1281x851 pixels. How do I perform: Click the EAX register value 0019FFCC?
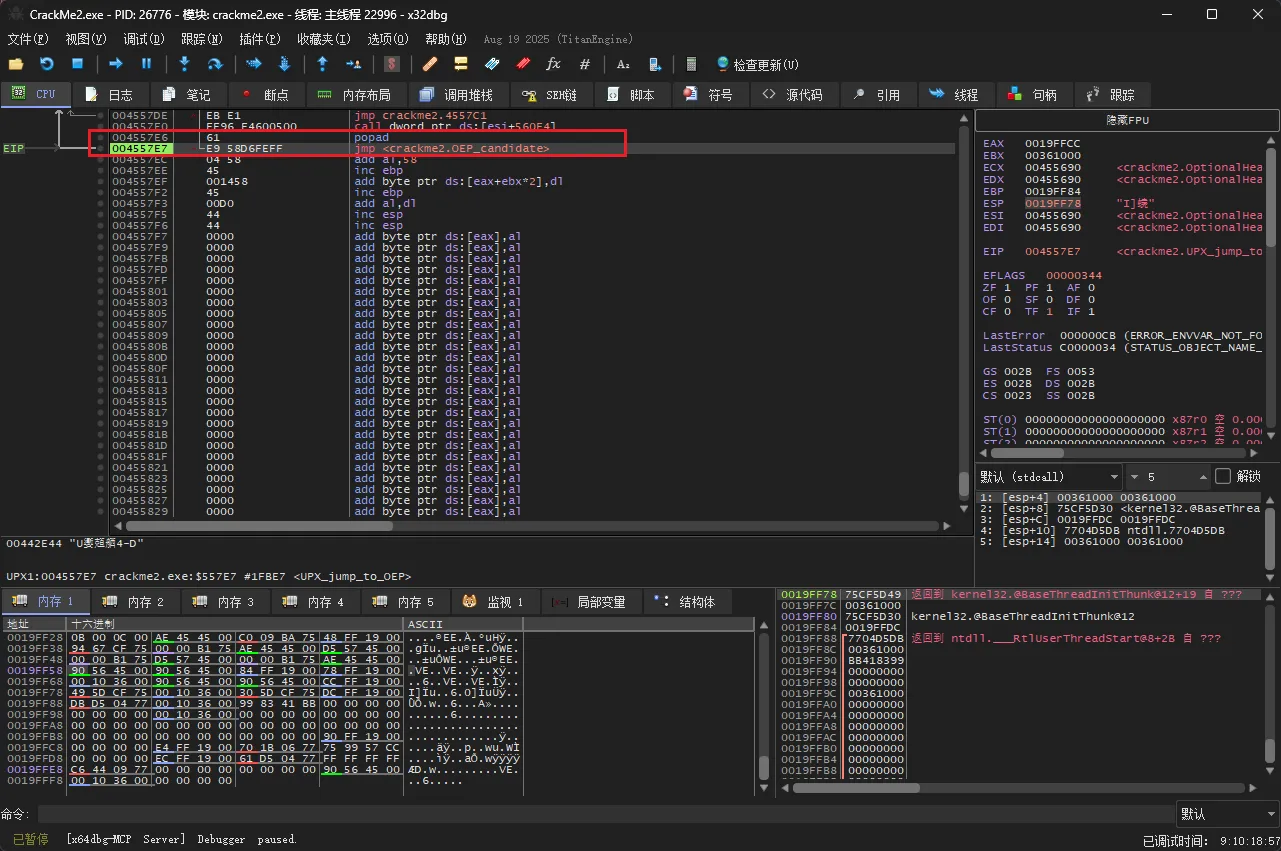(x=1052, y=144)
